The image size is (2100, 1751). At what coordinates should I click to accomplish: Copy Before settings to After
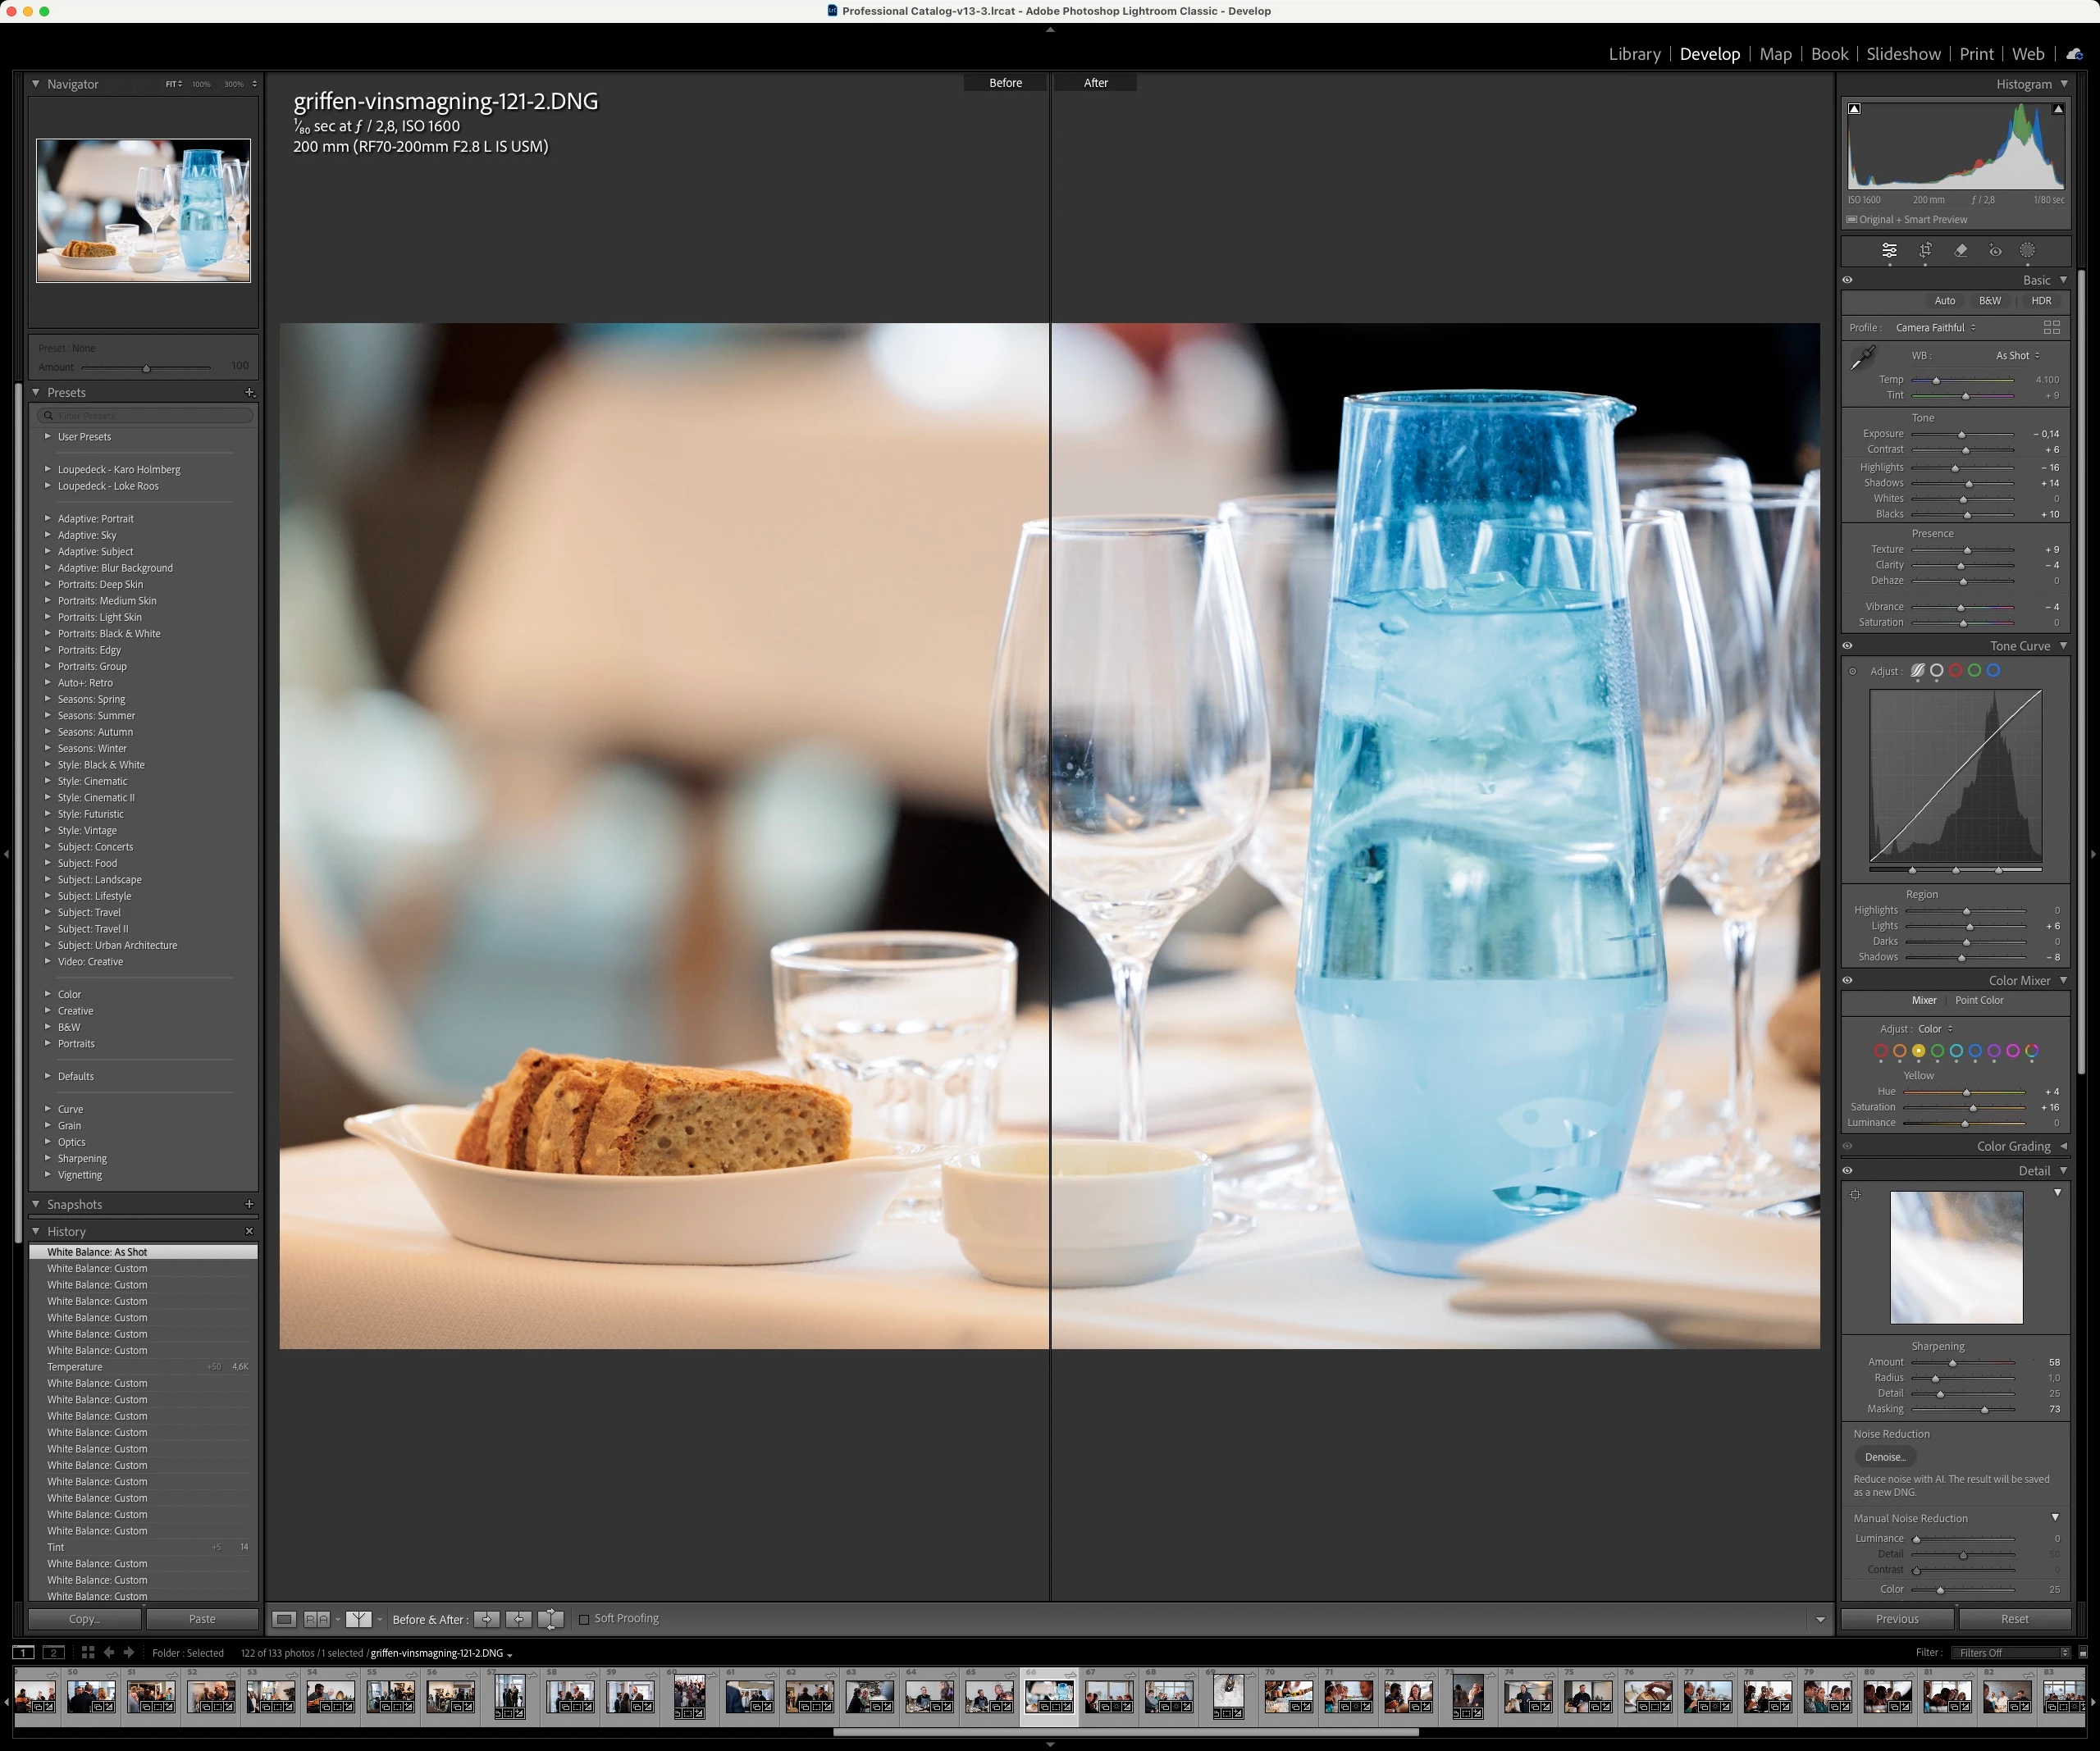click(486, 1619)
